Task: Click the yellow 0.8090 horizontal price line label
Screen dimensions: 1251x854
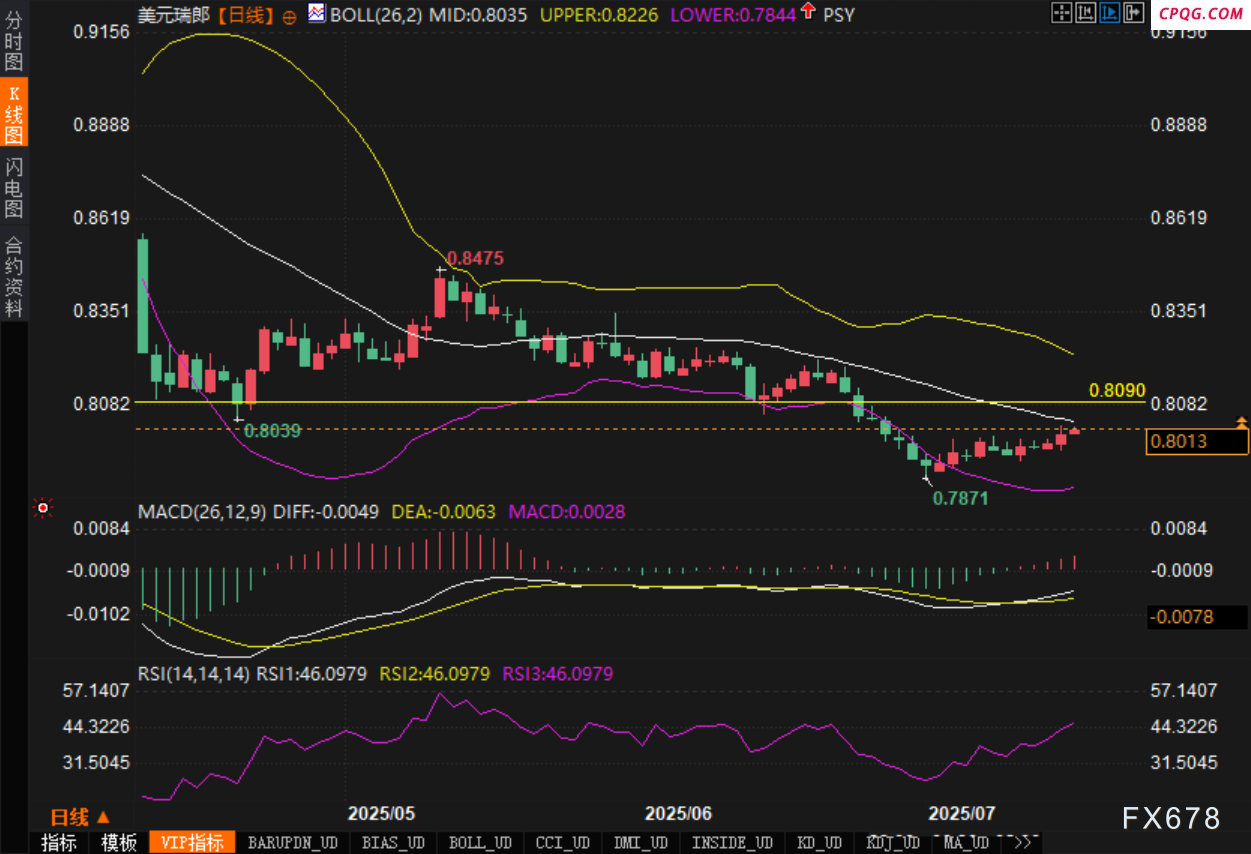Action: (x=1116, y=389)
